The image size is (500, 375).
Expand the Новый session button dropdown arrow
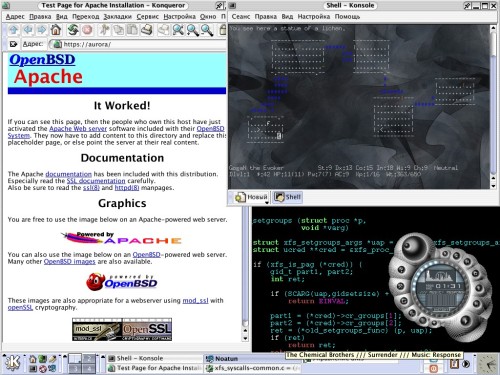click(266, 202)
